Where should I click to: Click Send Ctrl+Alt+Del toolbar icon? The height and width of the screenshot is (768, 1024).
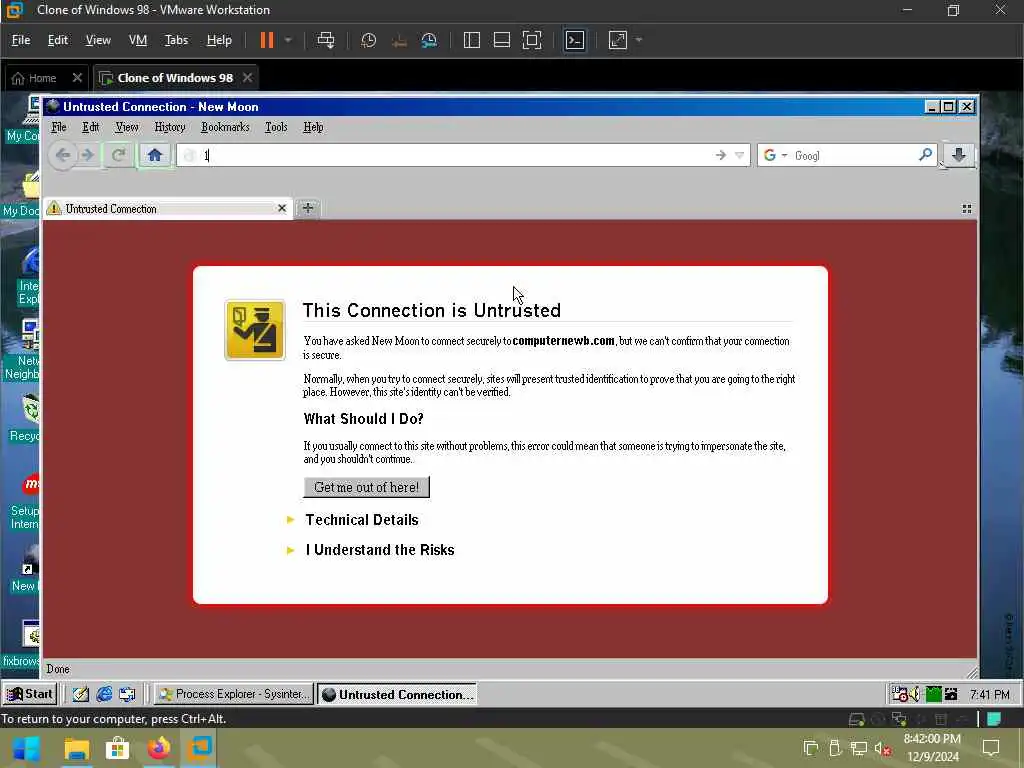click(325, 40)
